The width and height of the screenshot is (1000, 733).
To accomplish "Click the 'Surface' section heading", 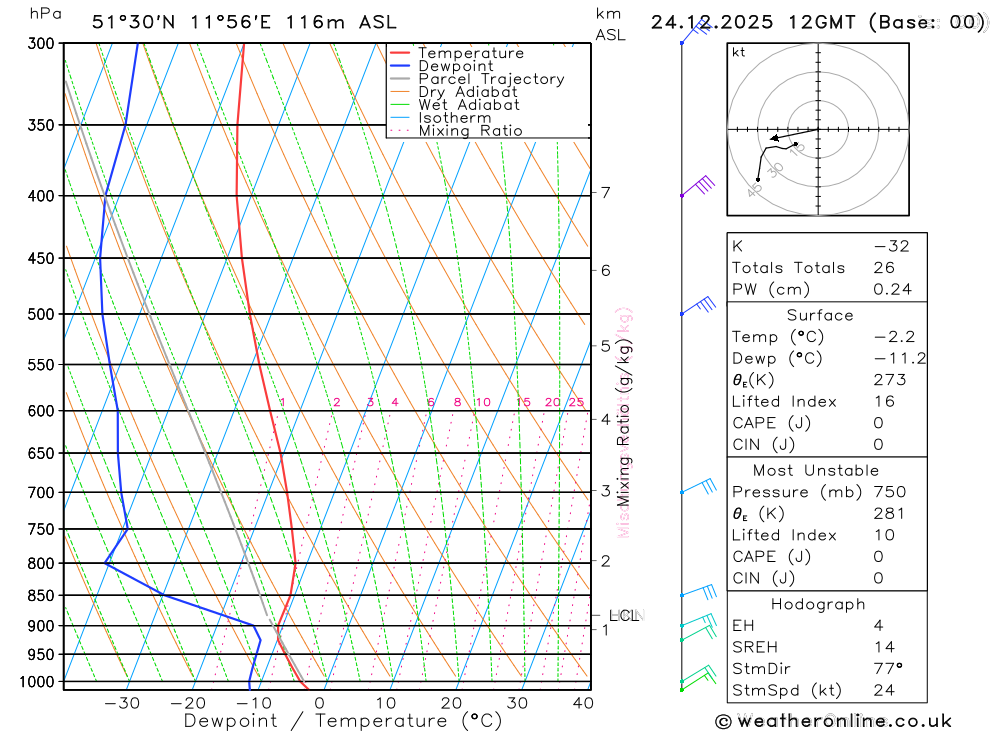I will pos(820,315).
